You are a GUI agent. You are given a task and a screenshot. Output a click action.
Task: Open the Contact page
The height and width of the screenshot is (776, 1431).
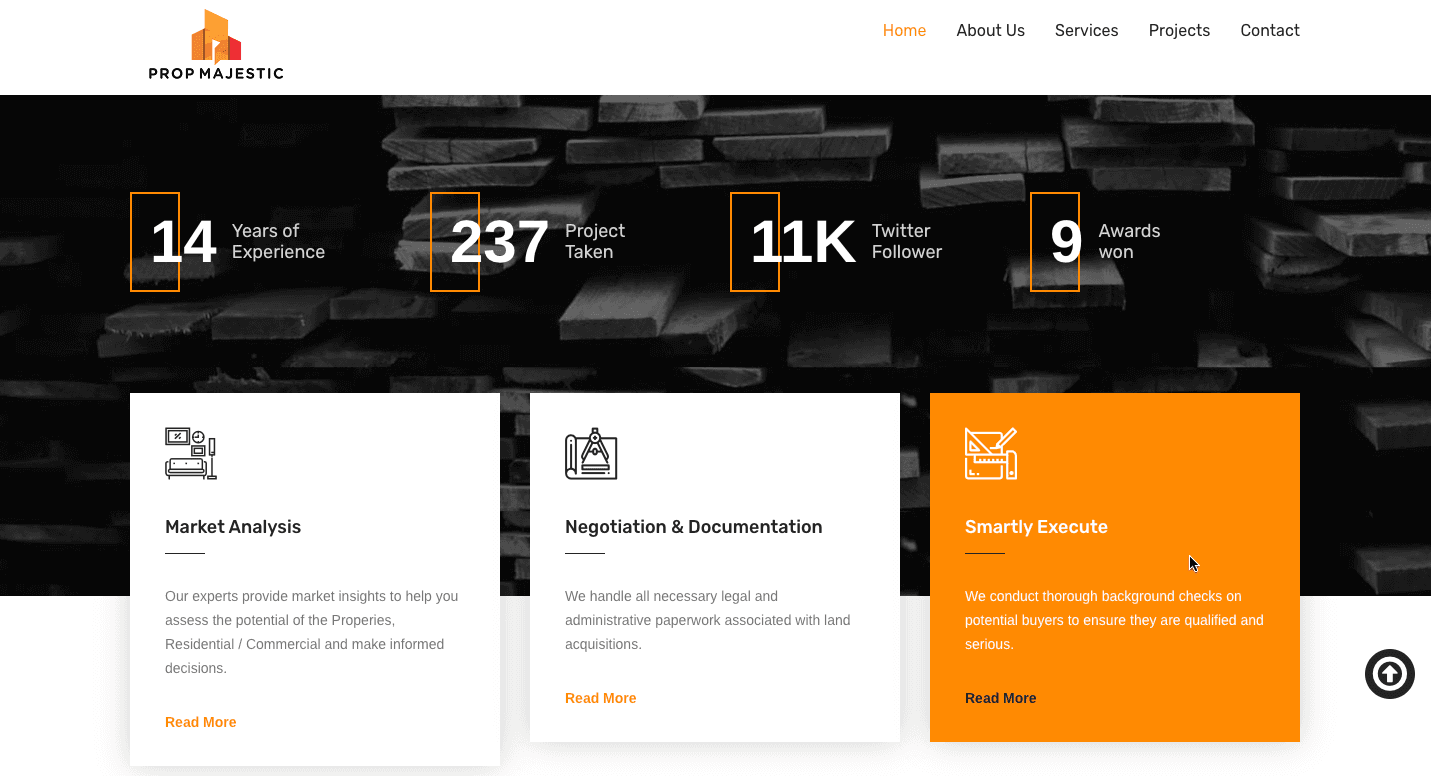(1269, 31)
